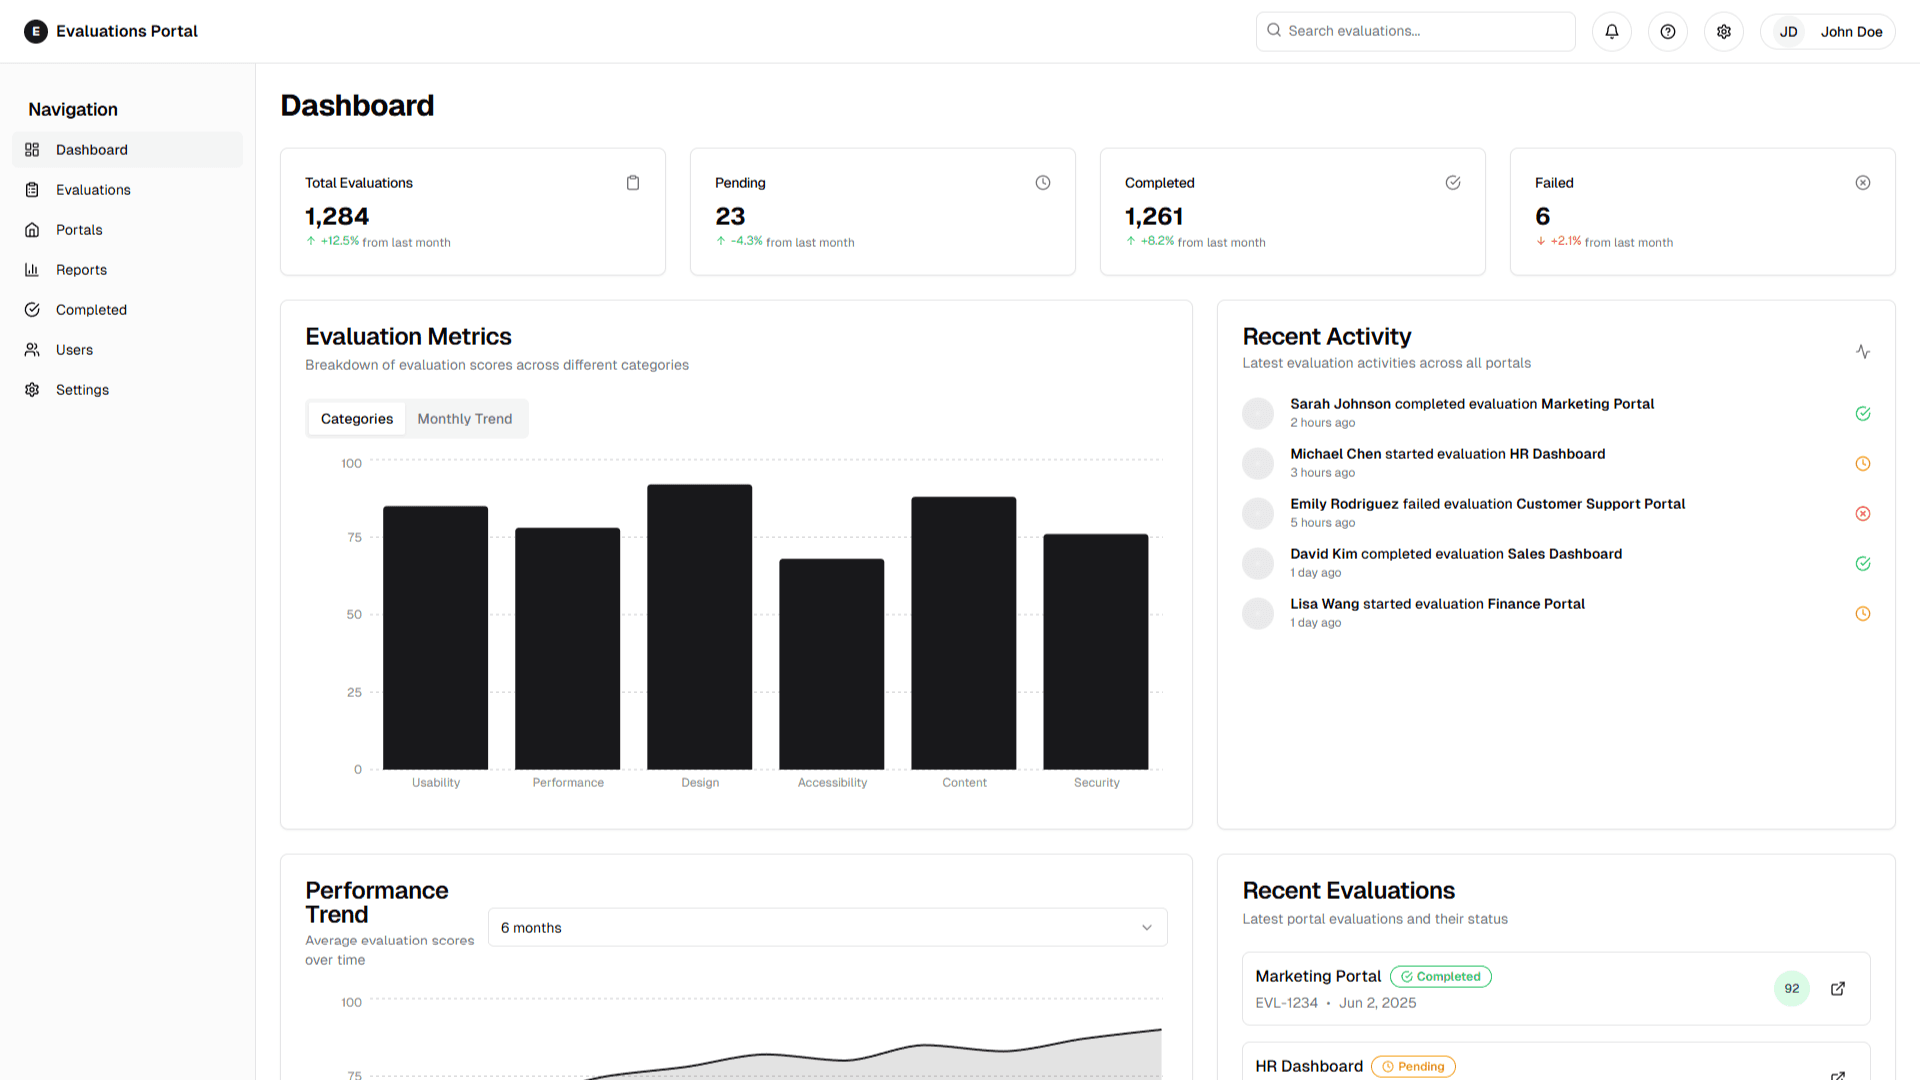Click the 1,261 Completed value
Screen dimensions: 1920x1080
(1154, 217)
